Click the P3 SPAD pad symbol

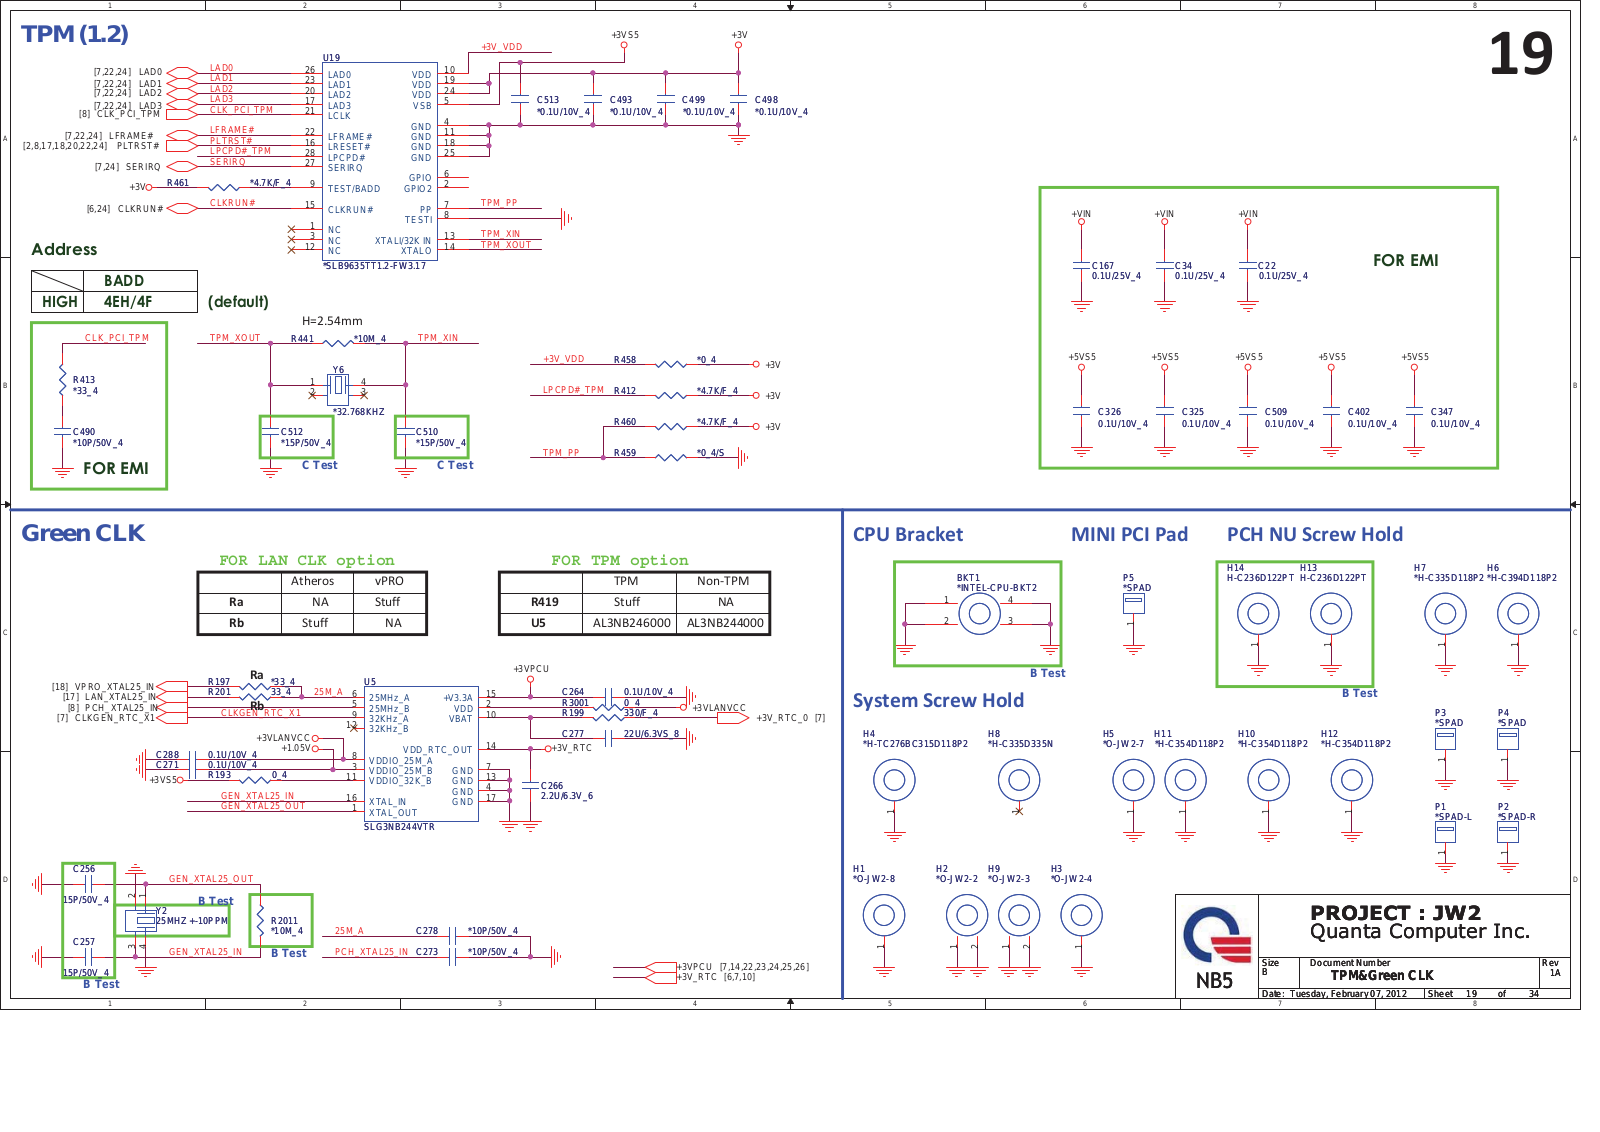pyautogui.click(x=1445, y=739)
